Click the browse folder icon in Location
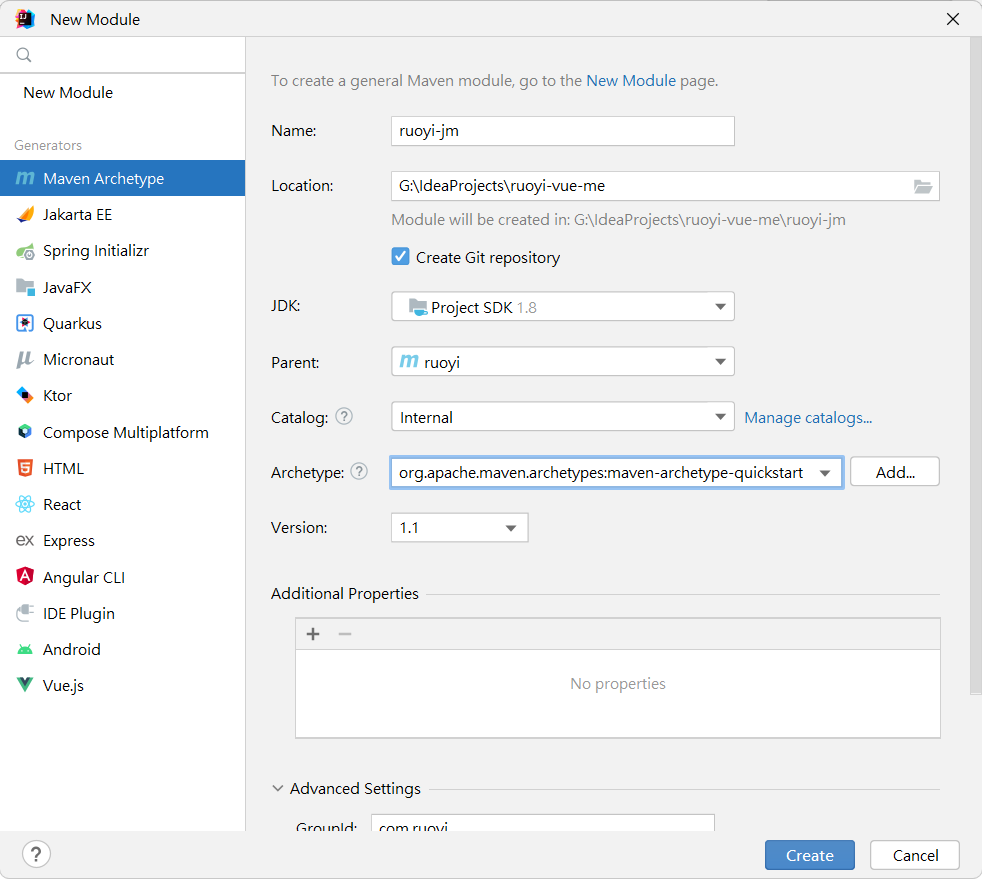Viewport: 982px width, 879px height. (922, 186)
